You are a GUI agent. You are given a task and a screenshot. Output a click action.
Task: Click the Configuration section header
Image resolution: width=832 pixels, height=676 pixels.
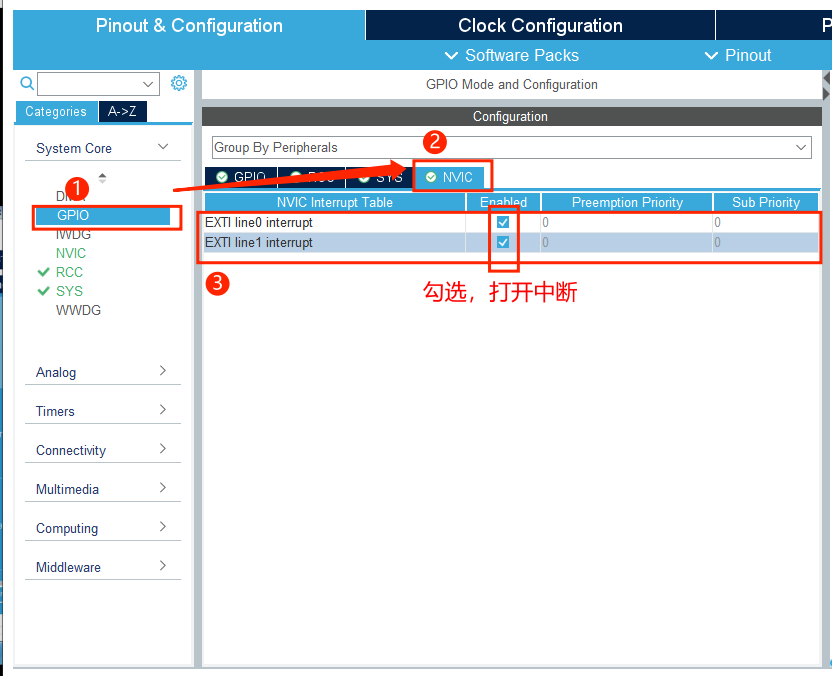(510, 117)
